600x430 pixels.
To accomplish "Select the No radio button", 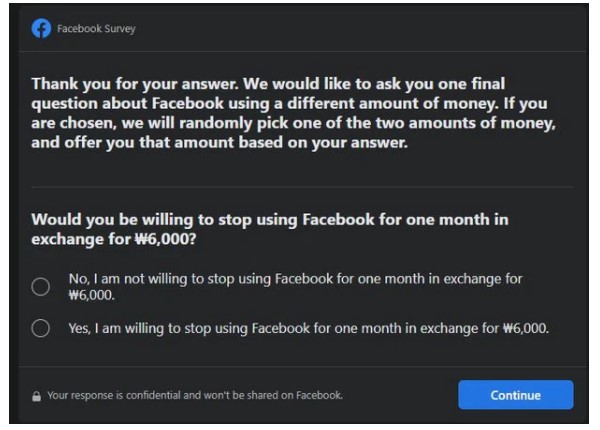I will pyautogui.click(x=41, y=287).
